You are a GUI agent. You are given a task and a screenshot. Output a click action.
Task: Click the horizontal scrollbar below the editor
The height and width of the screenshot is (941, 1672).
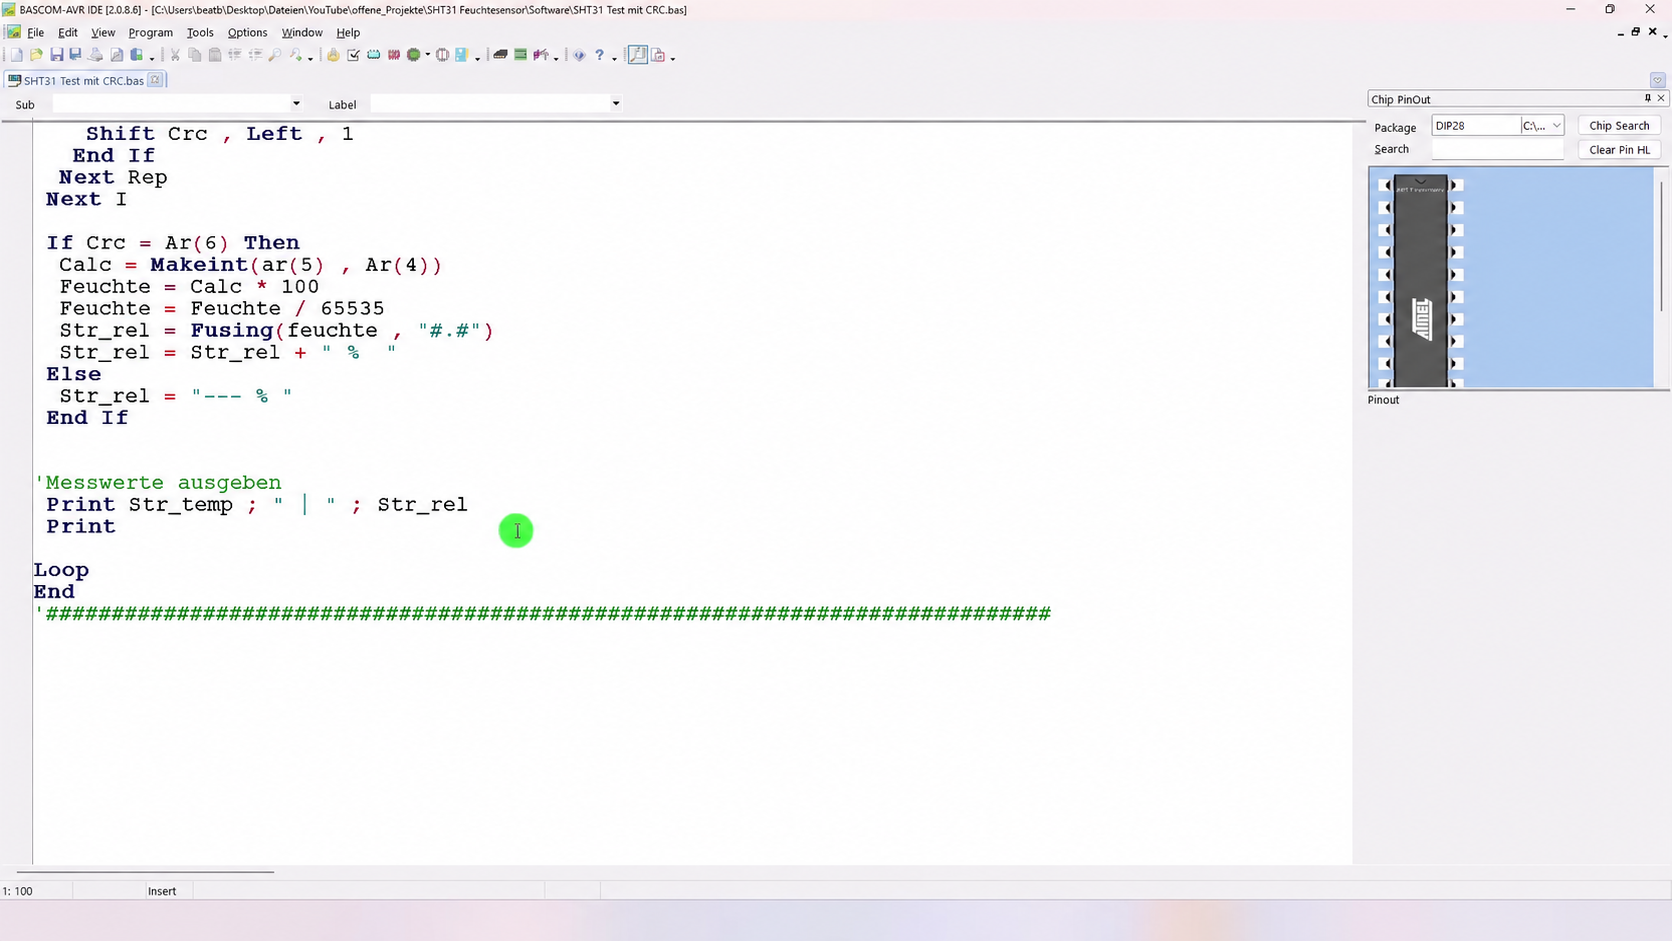click(145, 872)
